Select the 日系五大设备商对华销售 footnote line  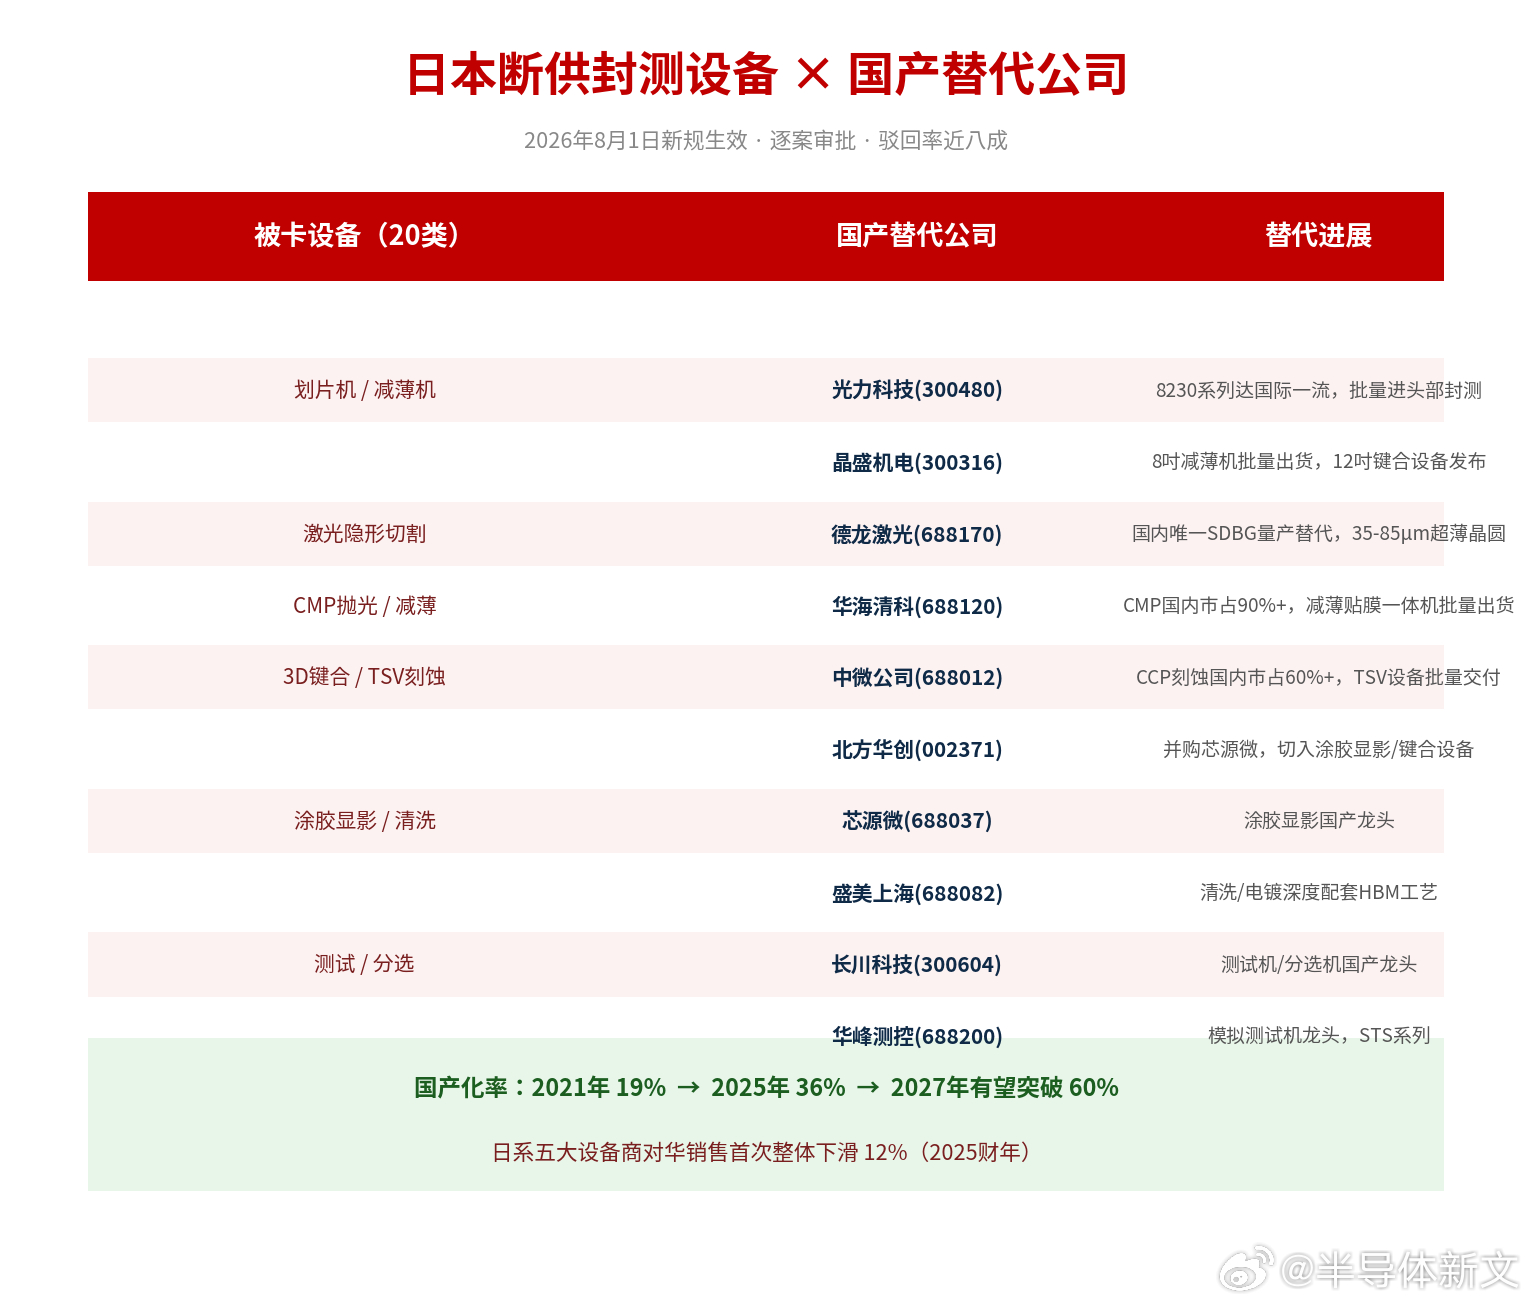tap(766, 1153)
